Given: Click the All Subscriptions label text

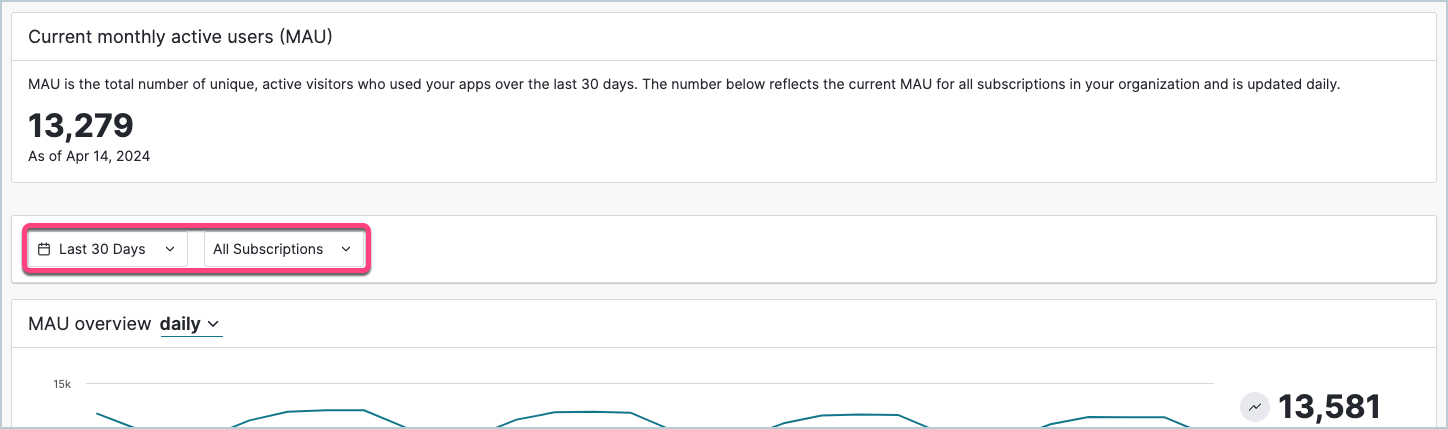Looking at the screenshot, I should pyautogui.click(x=268, y=249).
